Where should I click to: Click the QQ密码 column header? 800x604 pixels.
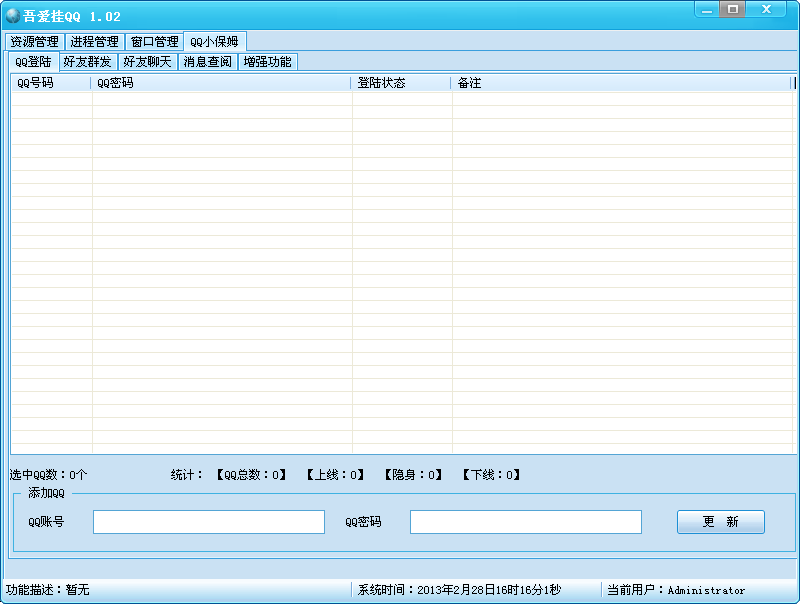(221, 83)
